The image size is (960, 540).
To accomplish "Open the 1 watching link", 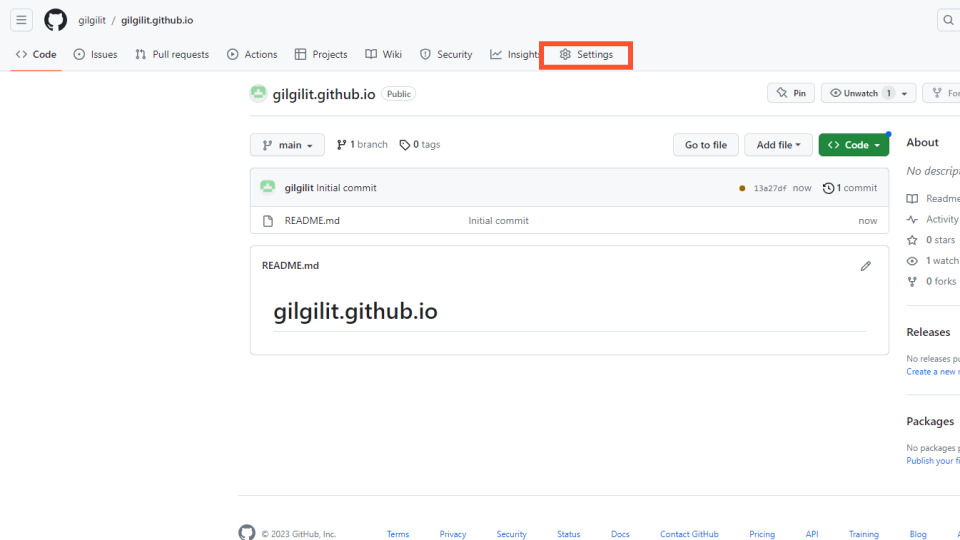I will pos(934,261).
